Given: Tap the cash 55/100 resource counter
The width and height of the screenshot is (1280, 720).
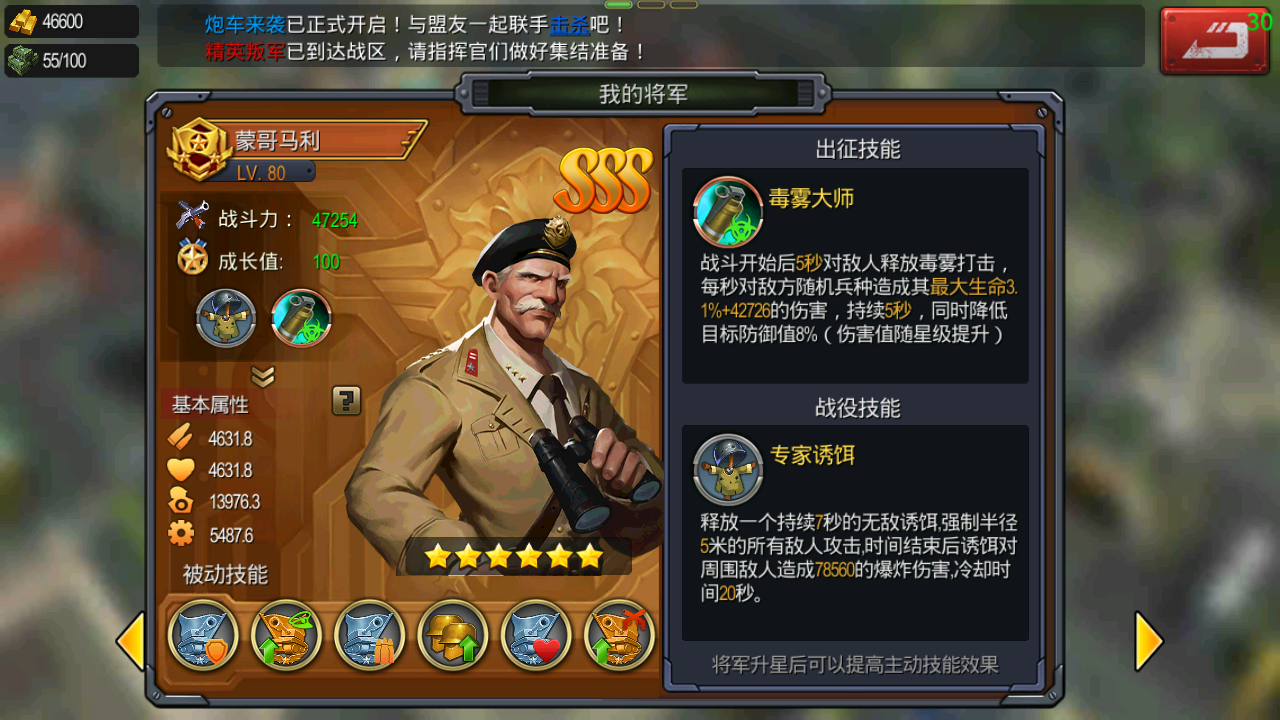Looking at the screenshot, I should click(x=71, y=60).
